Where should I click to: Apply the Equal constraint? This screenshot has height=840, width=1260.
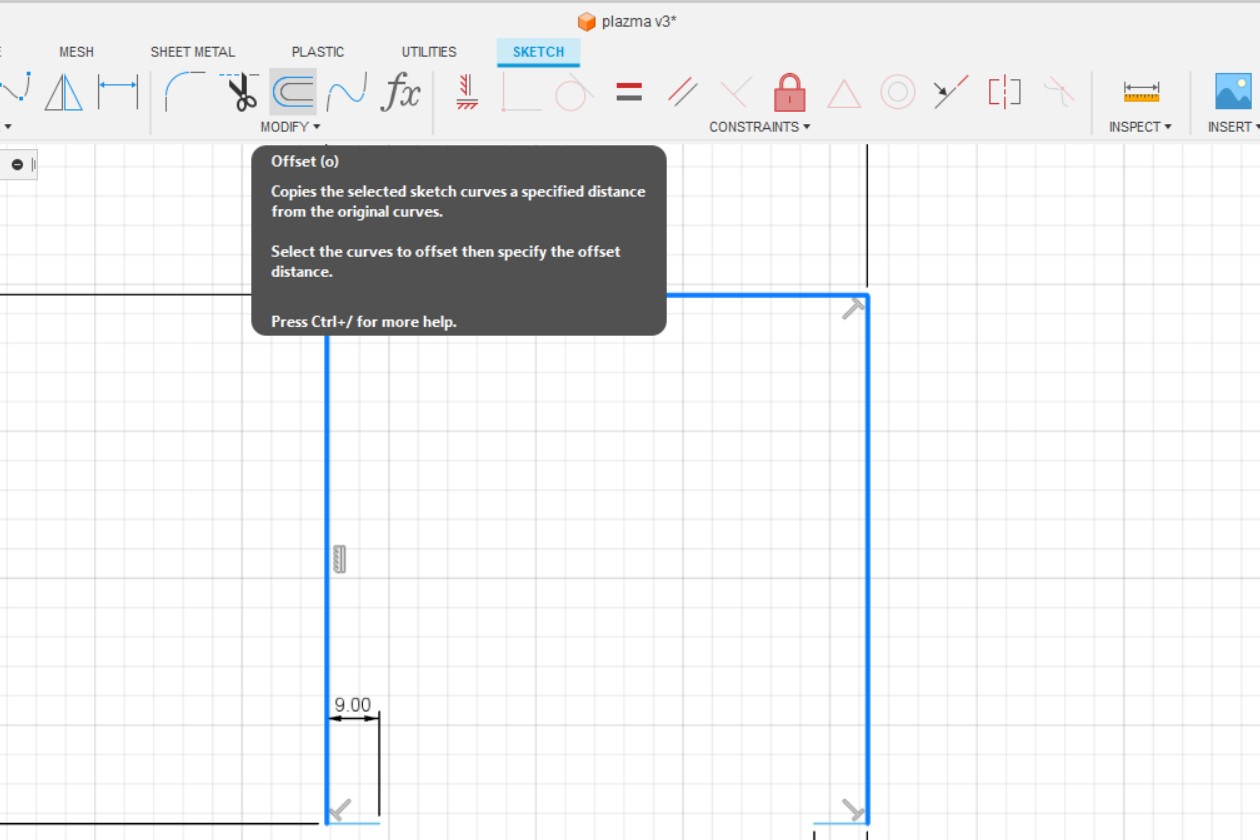(x=628, y=92)
